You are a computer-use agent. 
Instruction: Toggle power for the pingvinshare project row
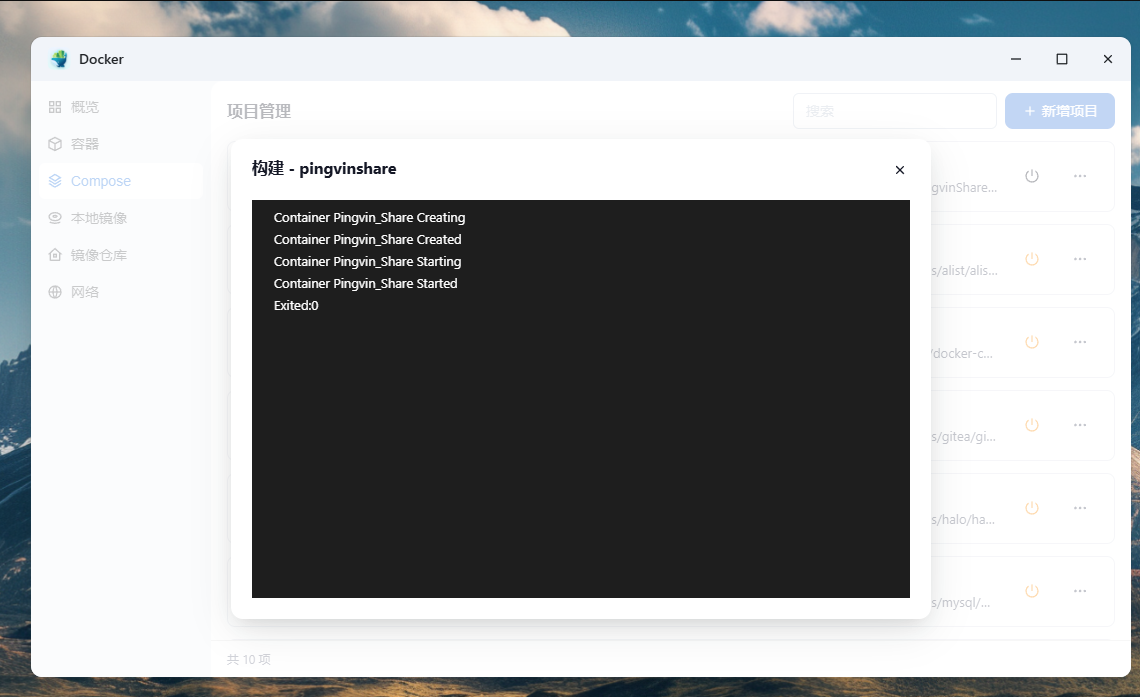(1032, 176)
